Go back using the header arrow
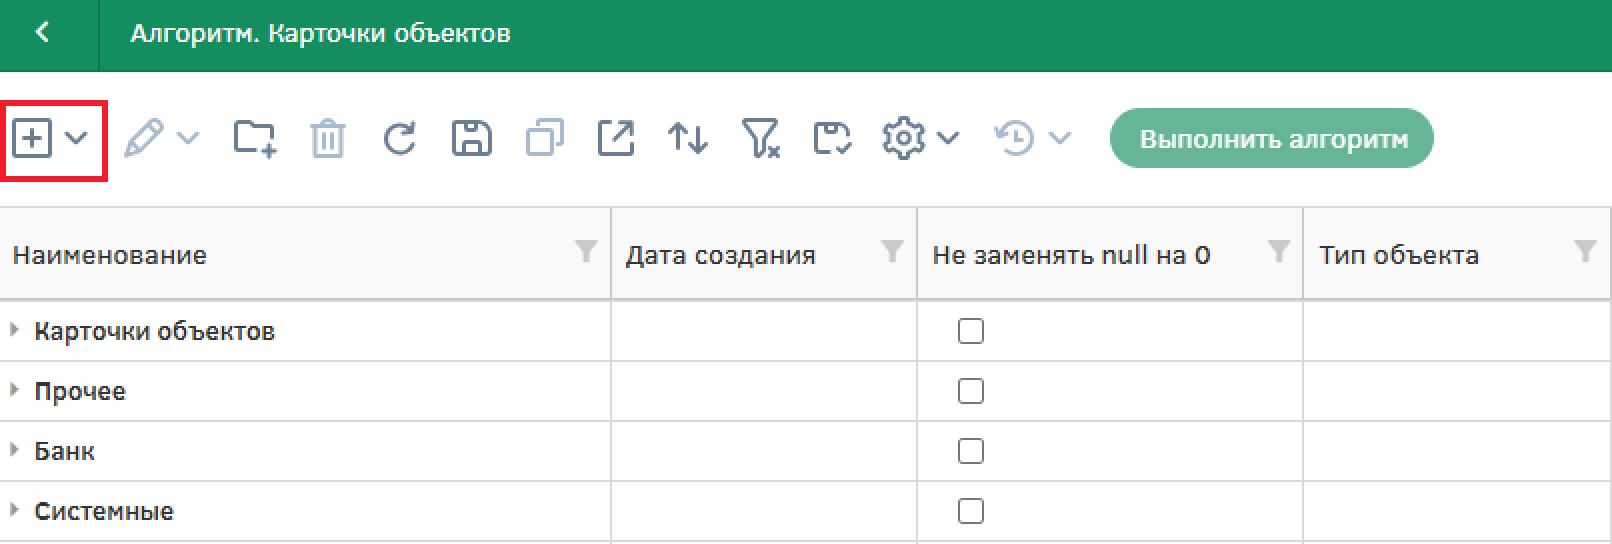 click(42, 33)
